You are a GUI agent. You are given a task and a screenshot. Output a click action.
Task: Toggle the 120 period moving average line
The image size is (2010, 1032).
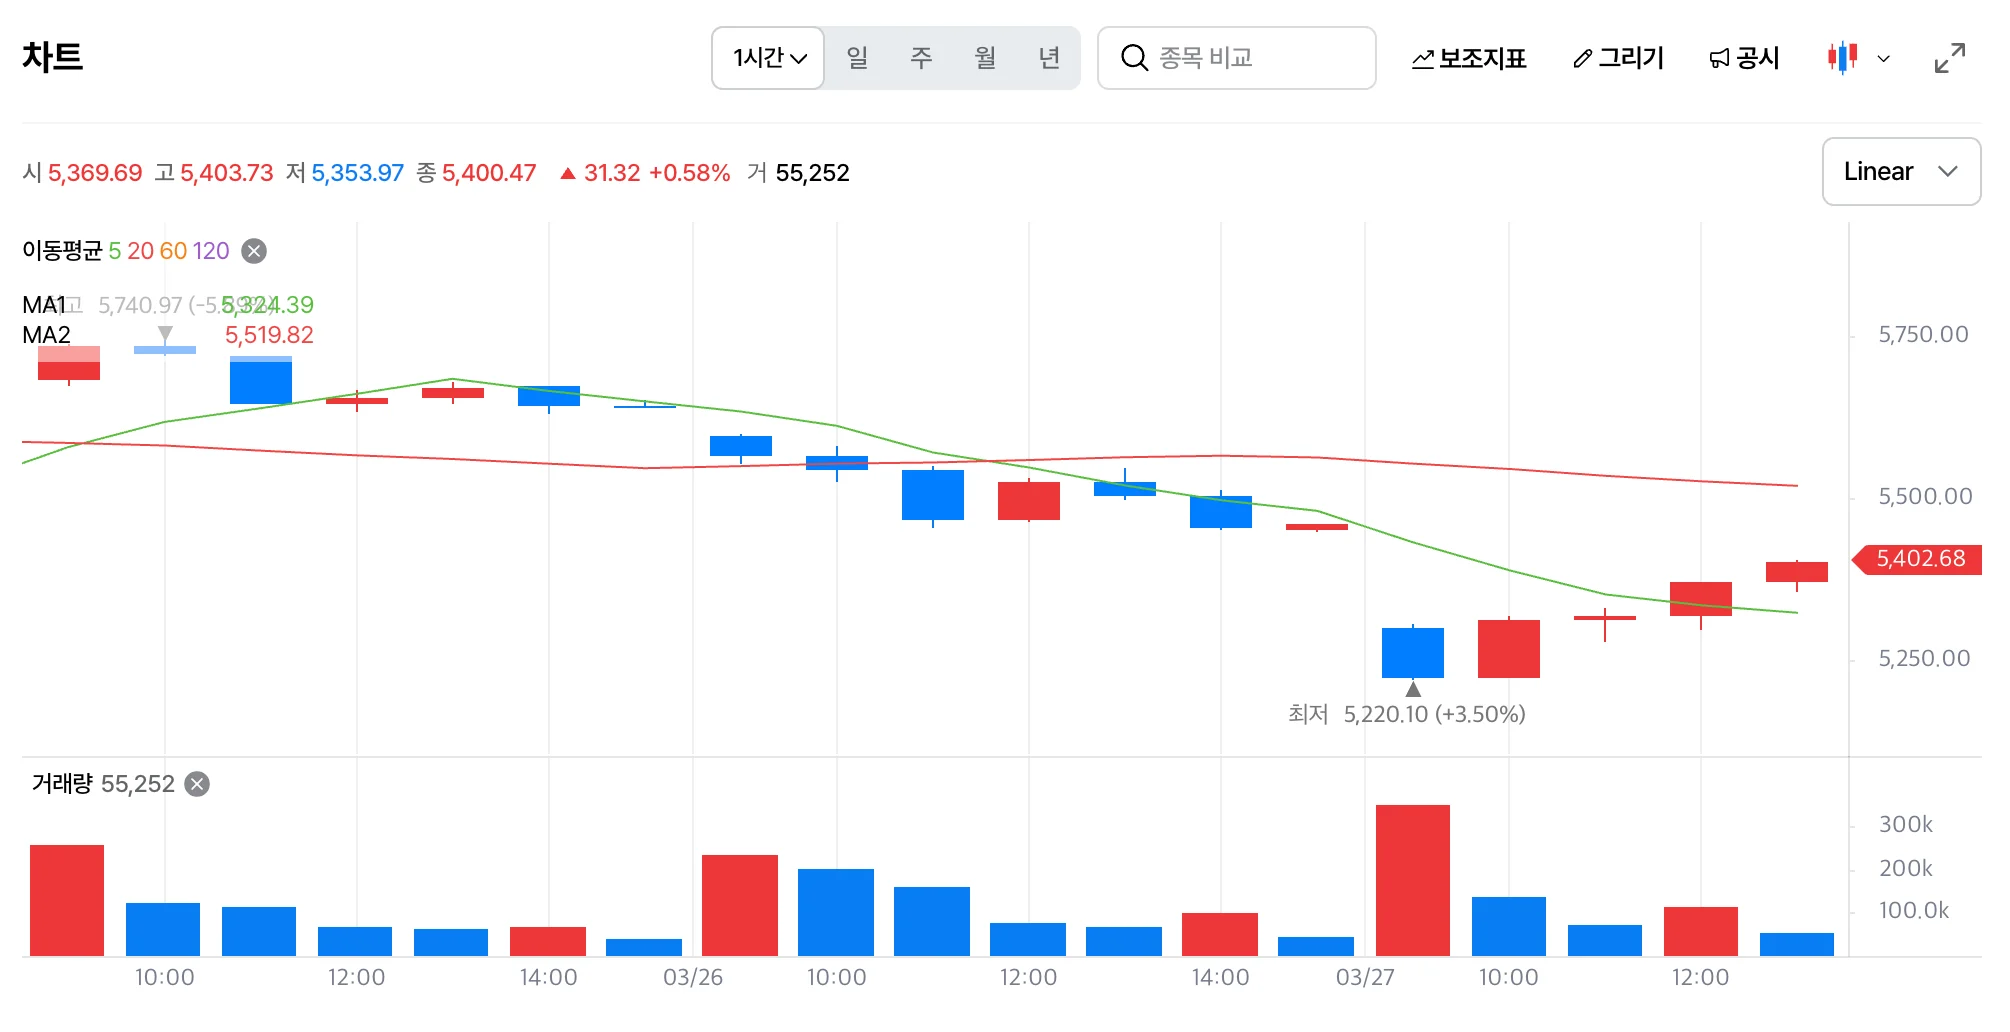point(211,251)
